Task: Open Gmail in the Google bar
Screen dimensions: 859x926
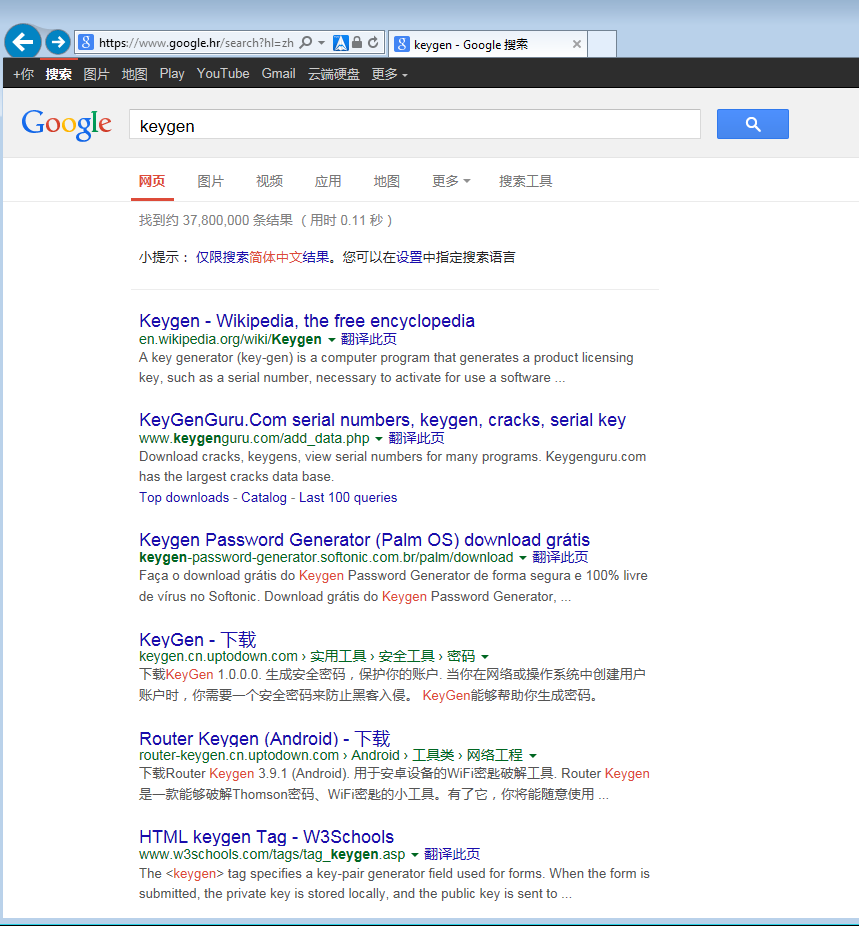Action: 278,74
